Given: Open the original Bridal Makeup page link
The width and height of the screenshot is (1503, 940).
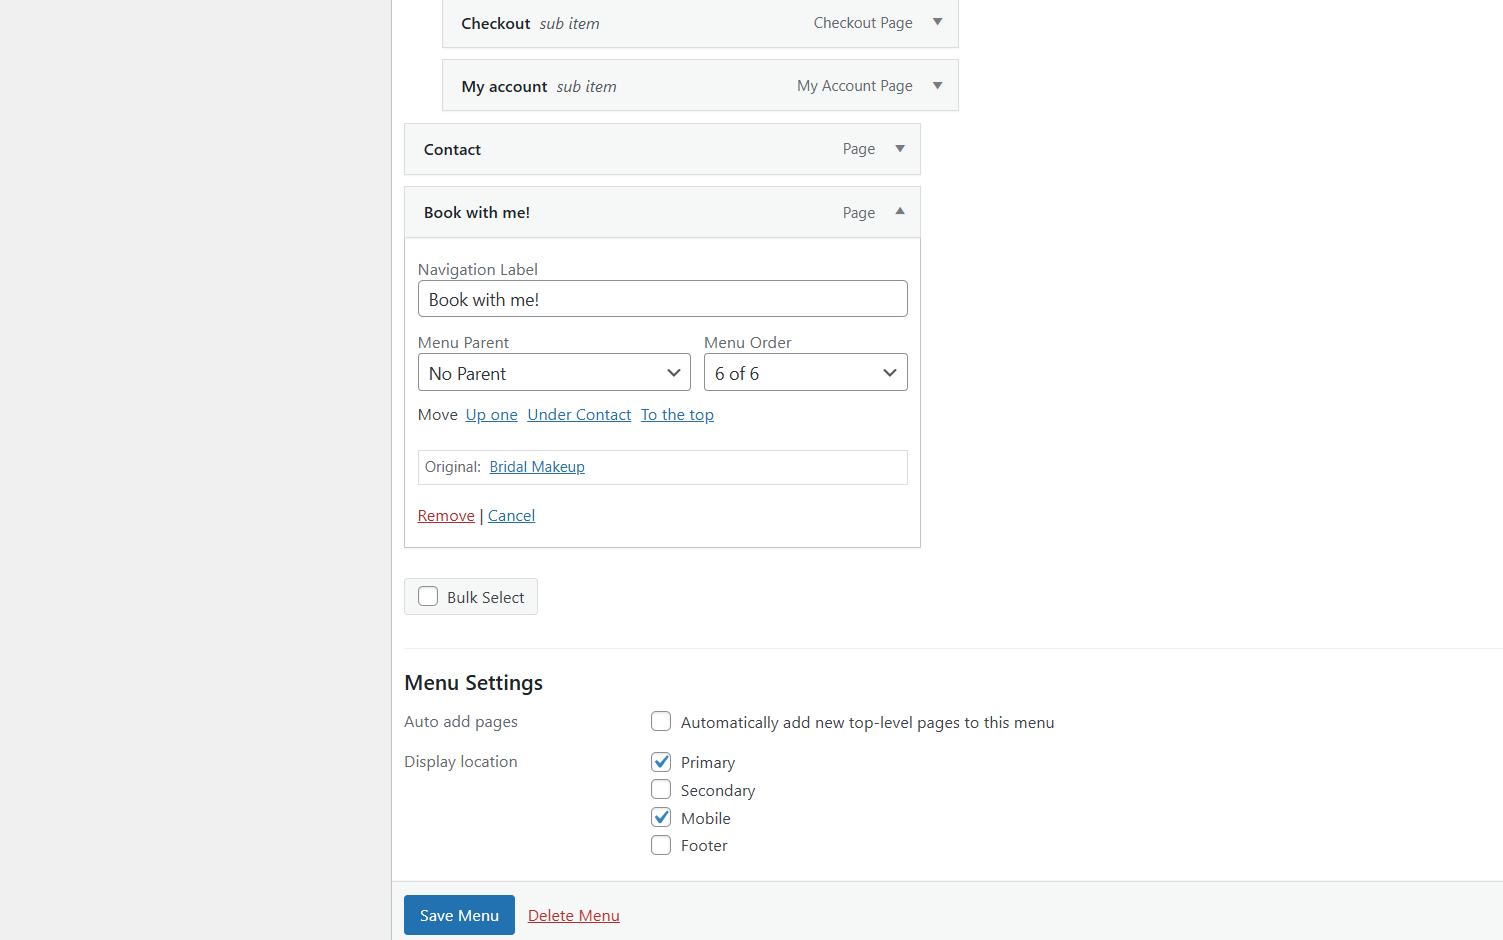Looking at the screenshot, I should [537, 467].
